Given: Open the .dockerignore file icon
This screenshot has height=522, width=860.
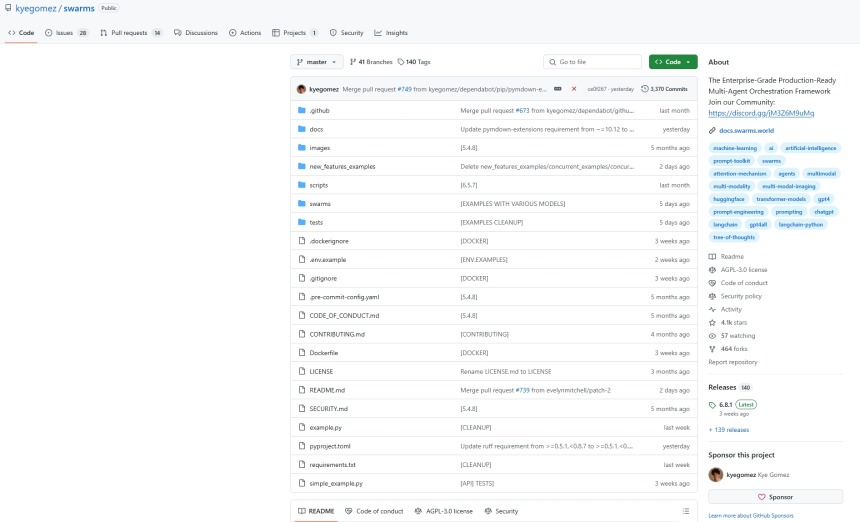Looking at the screenshot, I should click(x=302, y=241).
